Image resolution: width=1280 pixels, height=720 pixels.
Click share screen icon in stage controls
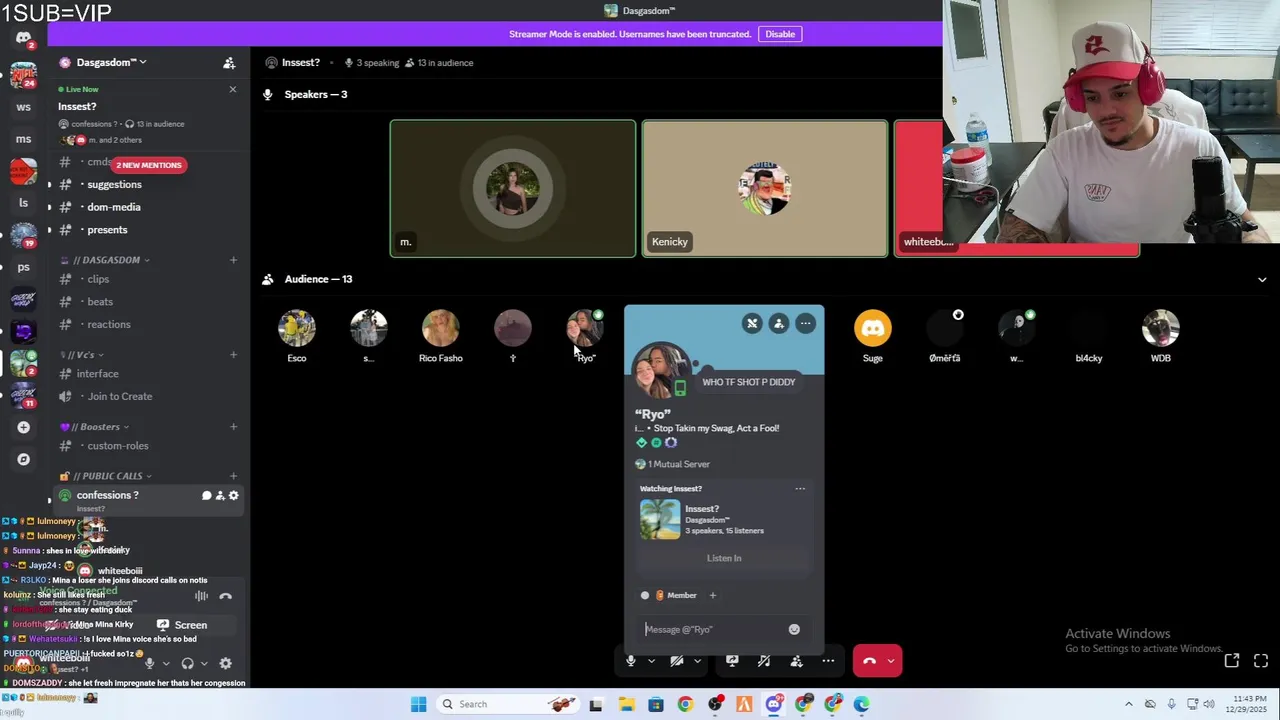(732, 661)
